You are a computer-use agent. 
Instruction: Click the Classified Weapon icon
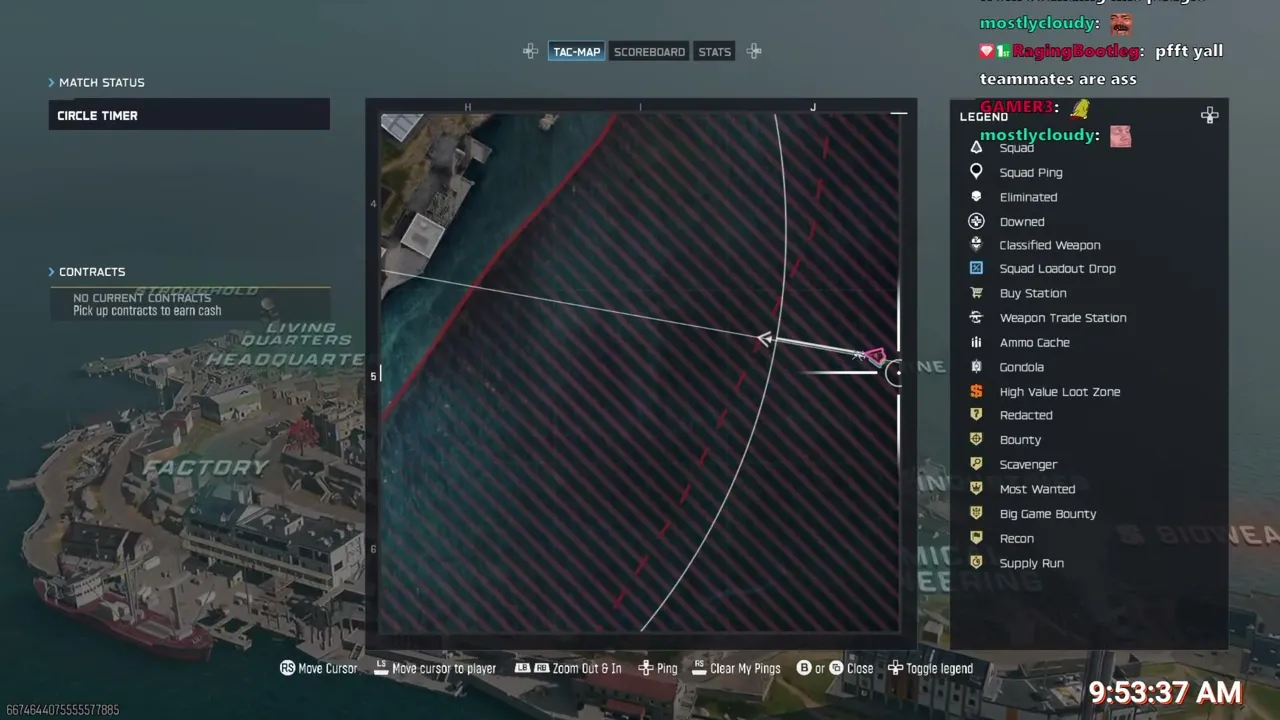(976, 244)
